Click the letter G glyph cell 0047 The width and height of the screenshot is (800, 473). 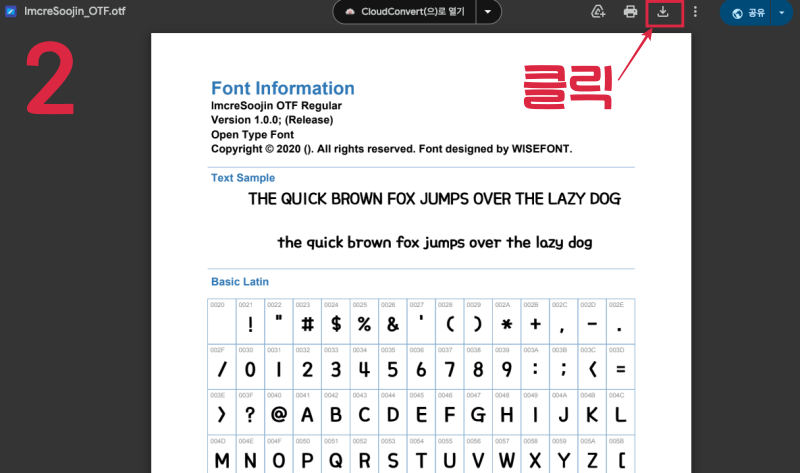click(x=478, y=412)
